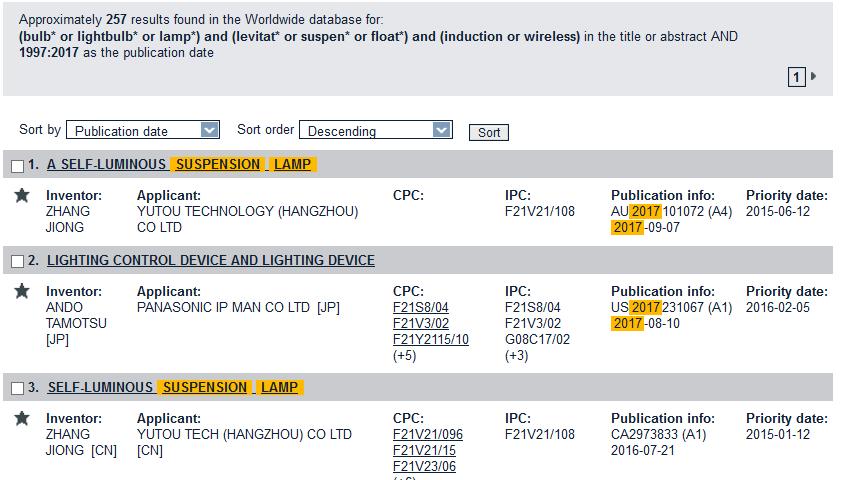The width and height of the screenshot is (842, 480).
Task: Open CPC classification F21V21/15
Action: (x=424, y=450)
